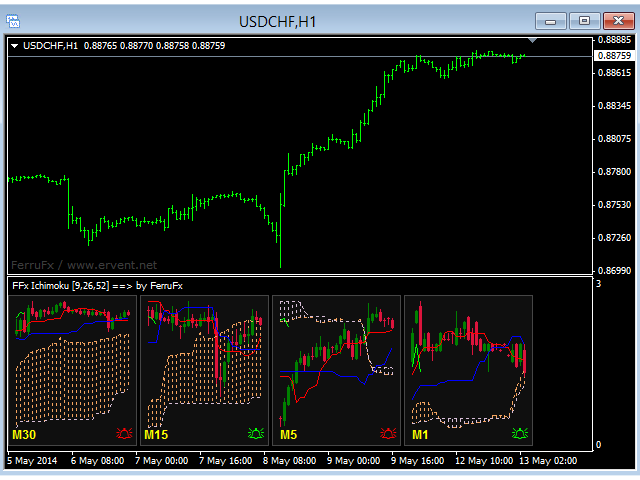
Task: Click the red alarm bell on M5 panel
Action: click(x=388, y=433)
